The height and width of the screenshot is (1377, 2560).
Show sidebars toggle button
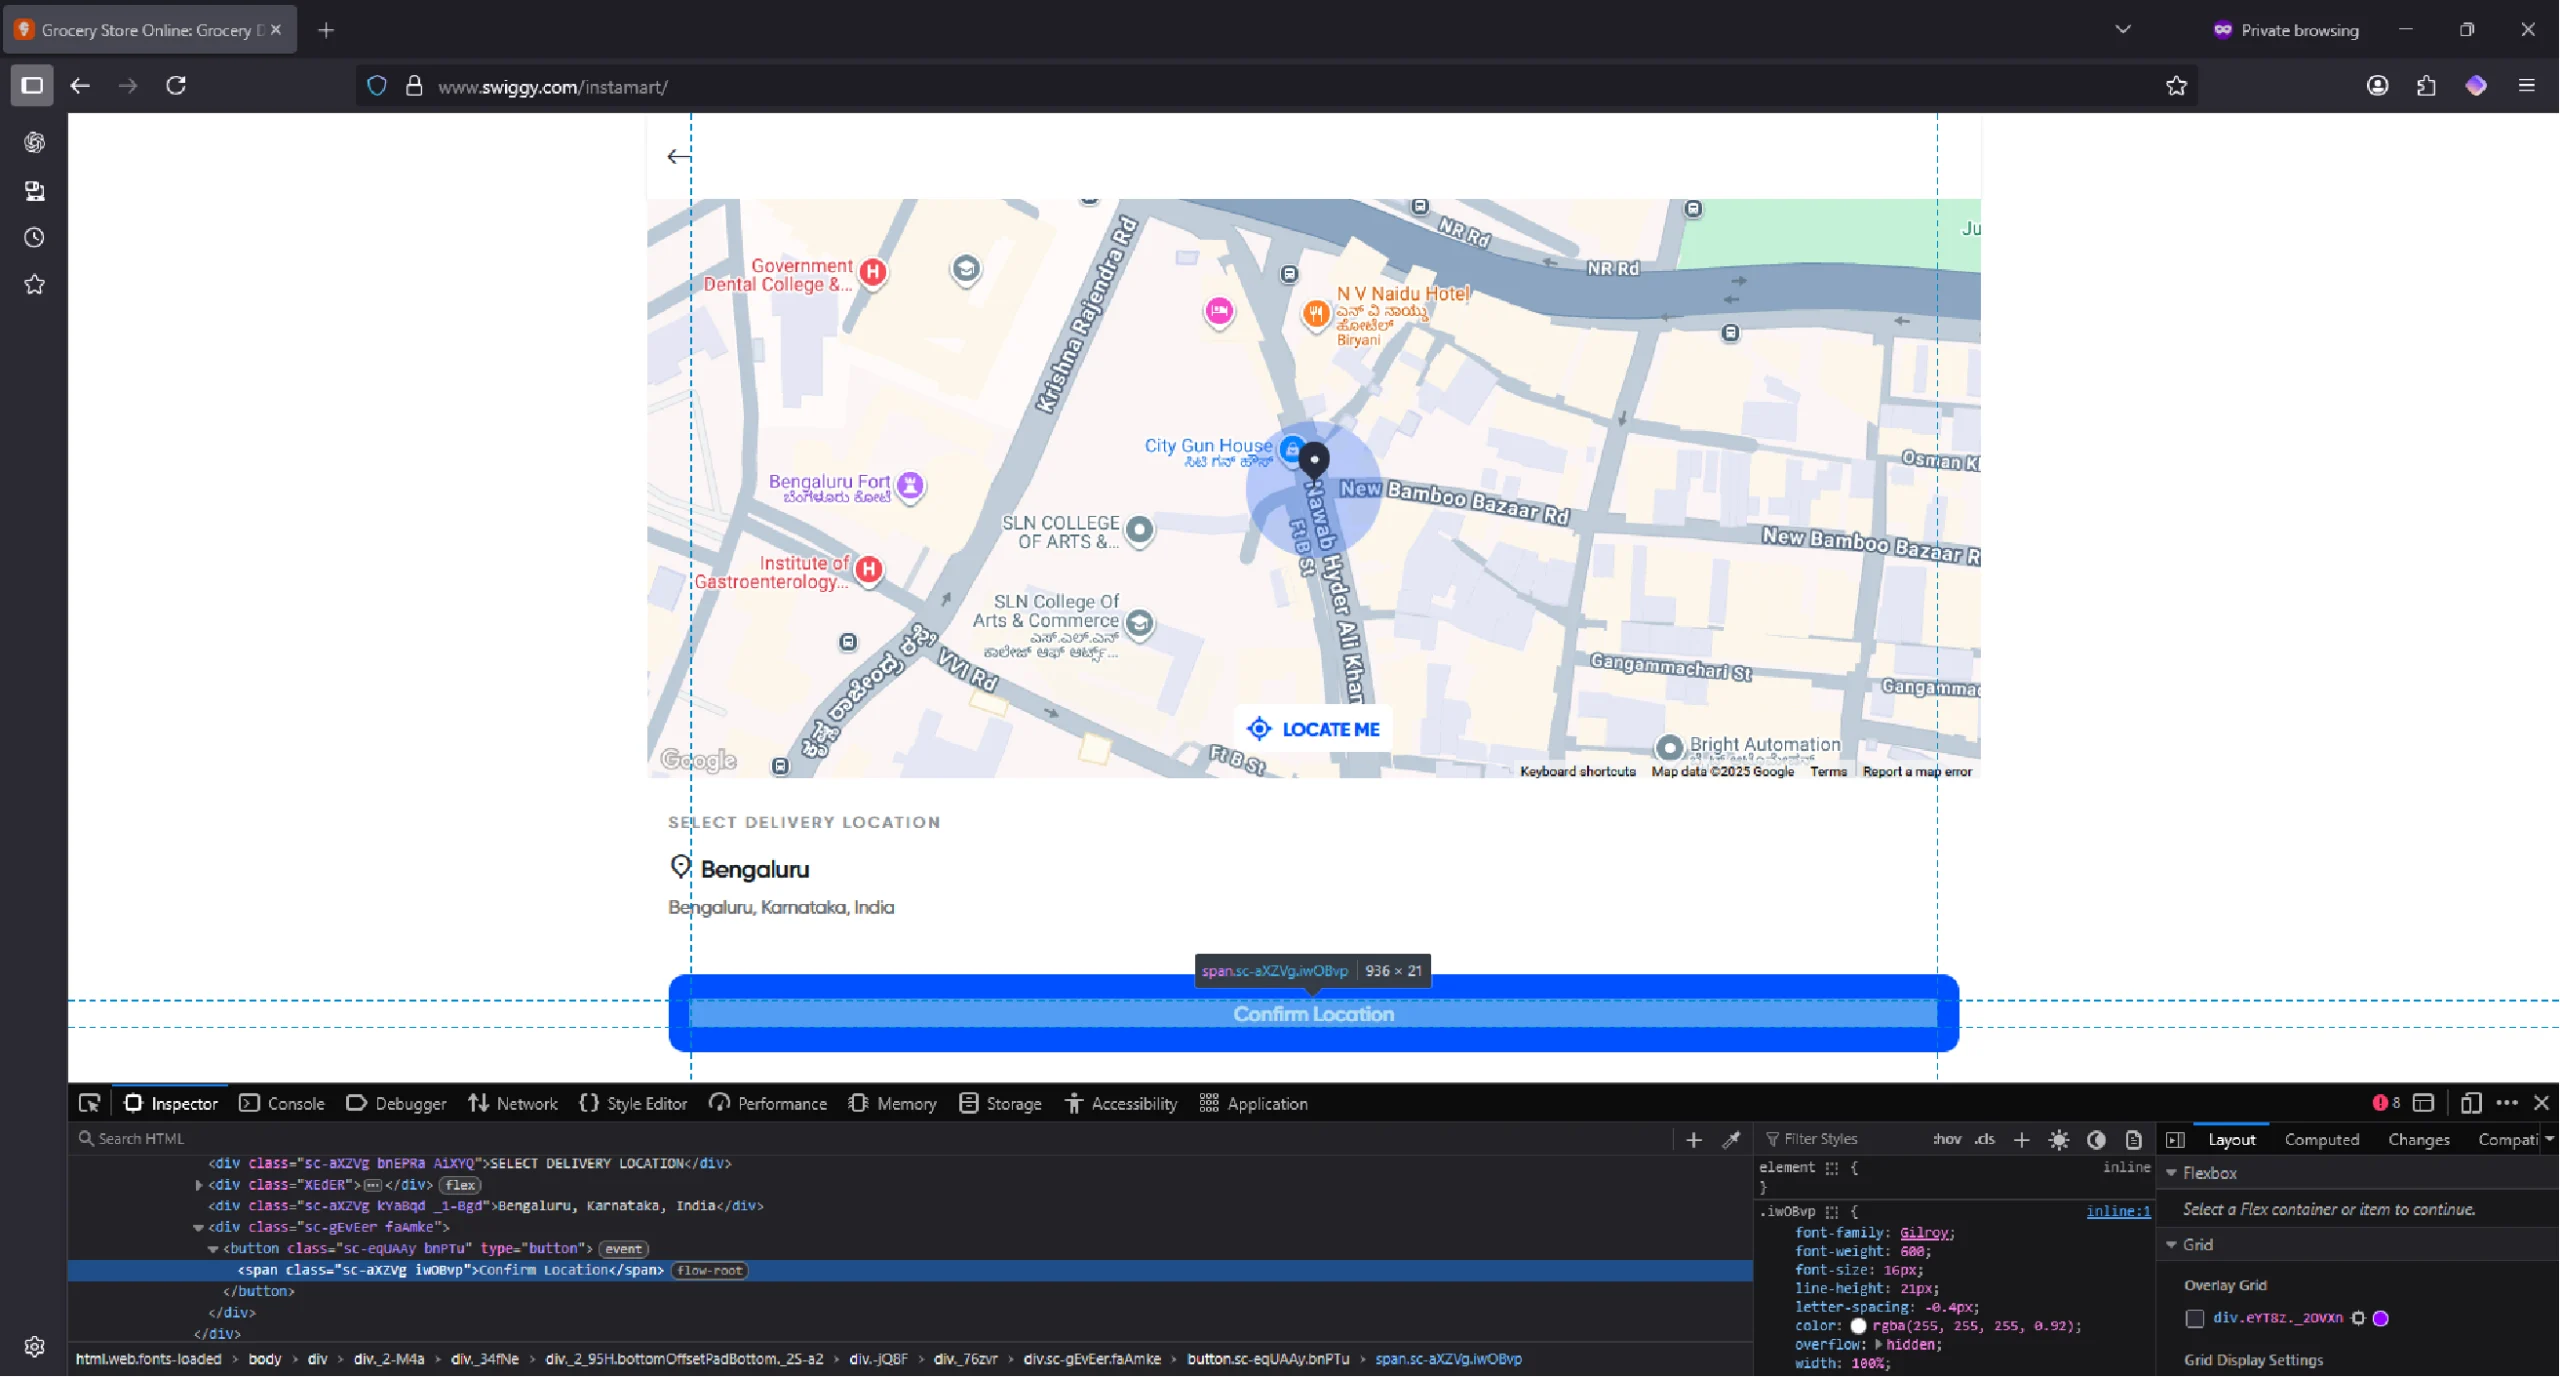click(32, 86)
